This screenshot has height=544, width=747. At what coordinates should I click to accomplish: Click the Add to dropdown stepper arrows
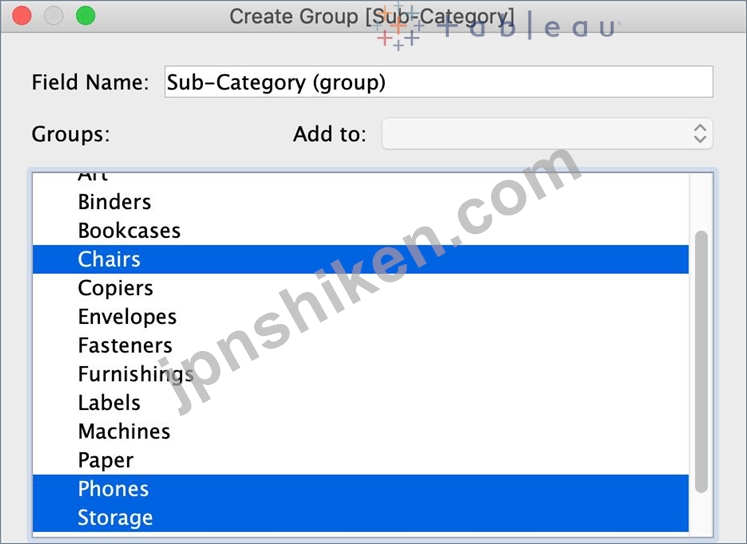[700, 133]
